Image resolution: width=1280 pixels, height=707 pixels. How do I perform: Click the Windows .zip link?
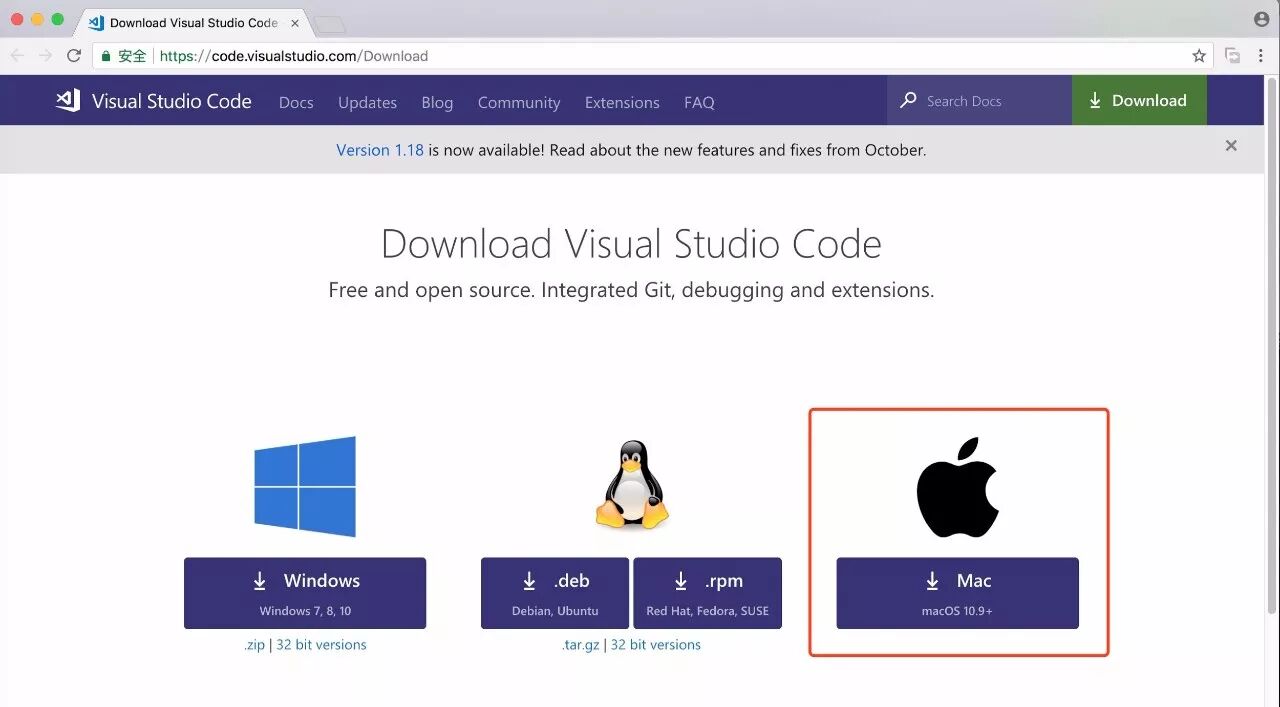click(255, 645)
